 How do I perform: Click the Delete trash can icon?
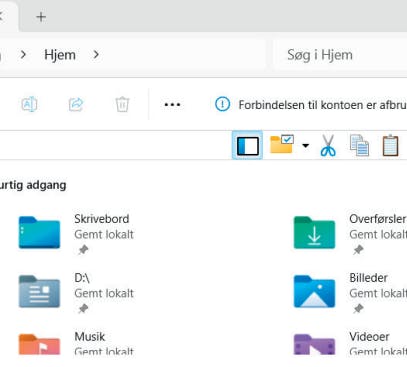click(x=122, y=104)
